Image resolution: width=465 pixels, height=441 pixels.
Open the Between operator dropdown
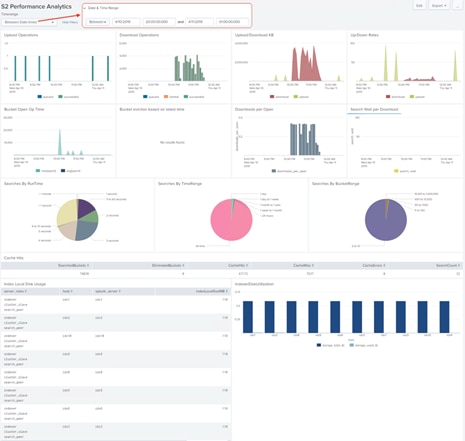(98, 22)
